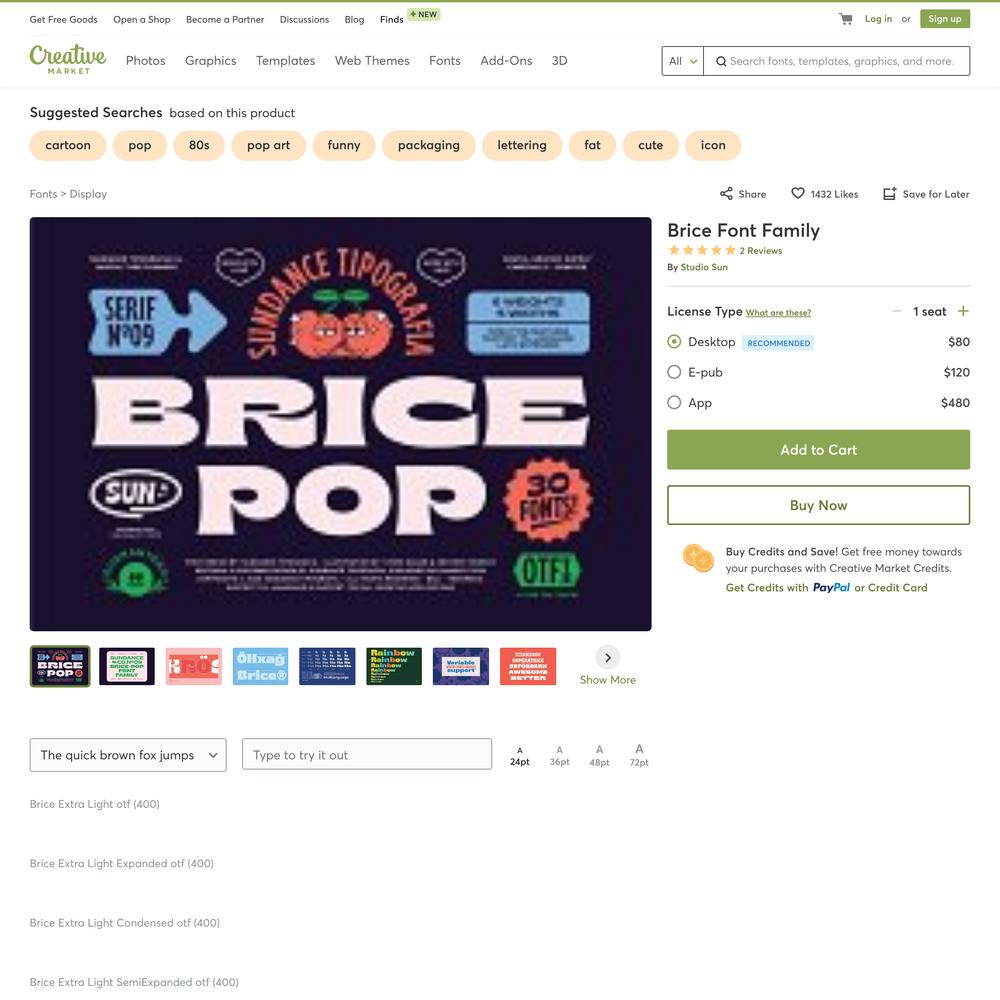
Task: Expand the quick brown fox sample dropdown
Action: tap(128, 755)
